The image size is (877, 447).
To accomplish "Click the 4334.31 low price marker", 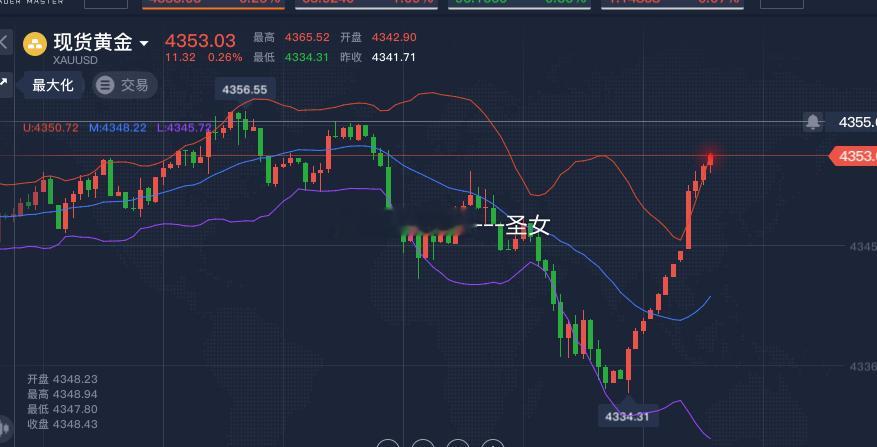I will pos(628,416).
